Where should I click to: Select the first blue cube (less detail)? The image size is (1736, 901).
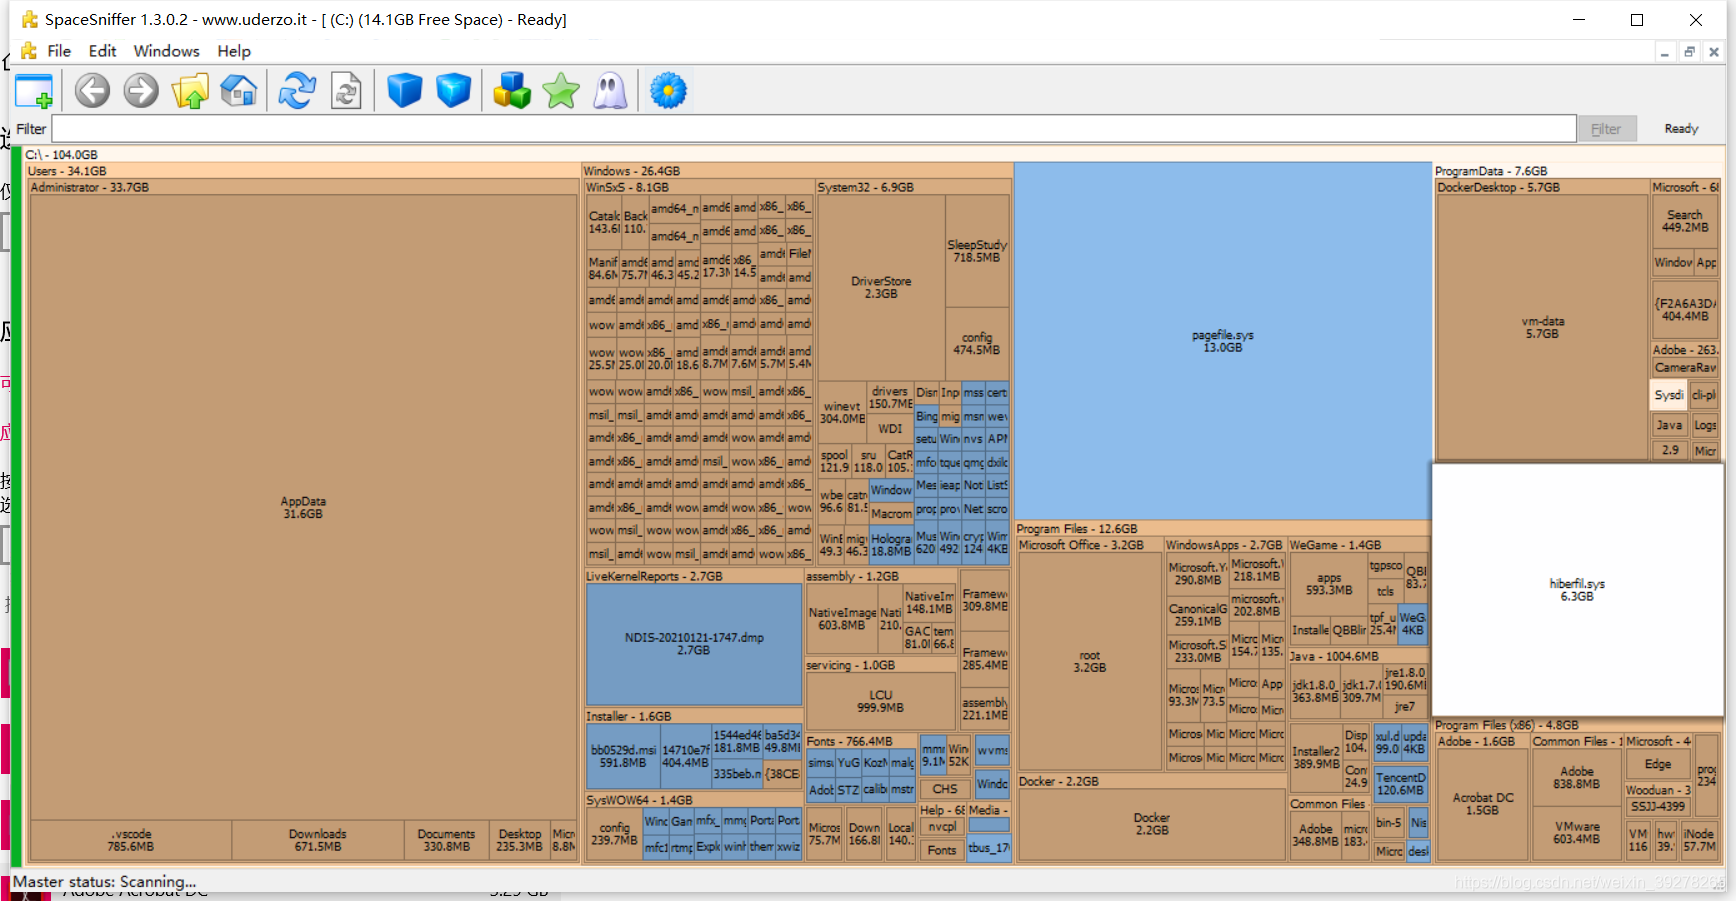pyautogui.click(x=405, y=91)
